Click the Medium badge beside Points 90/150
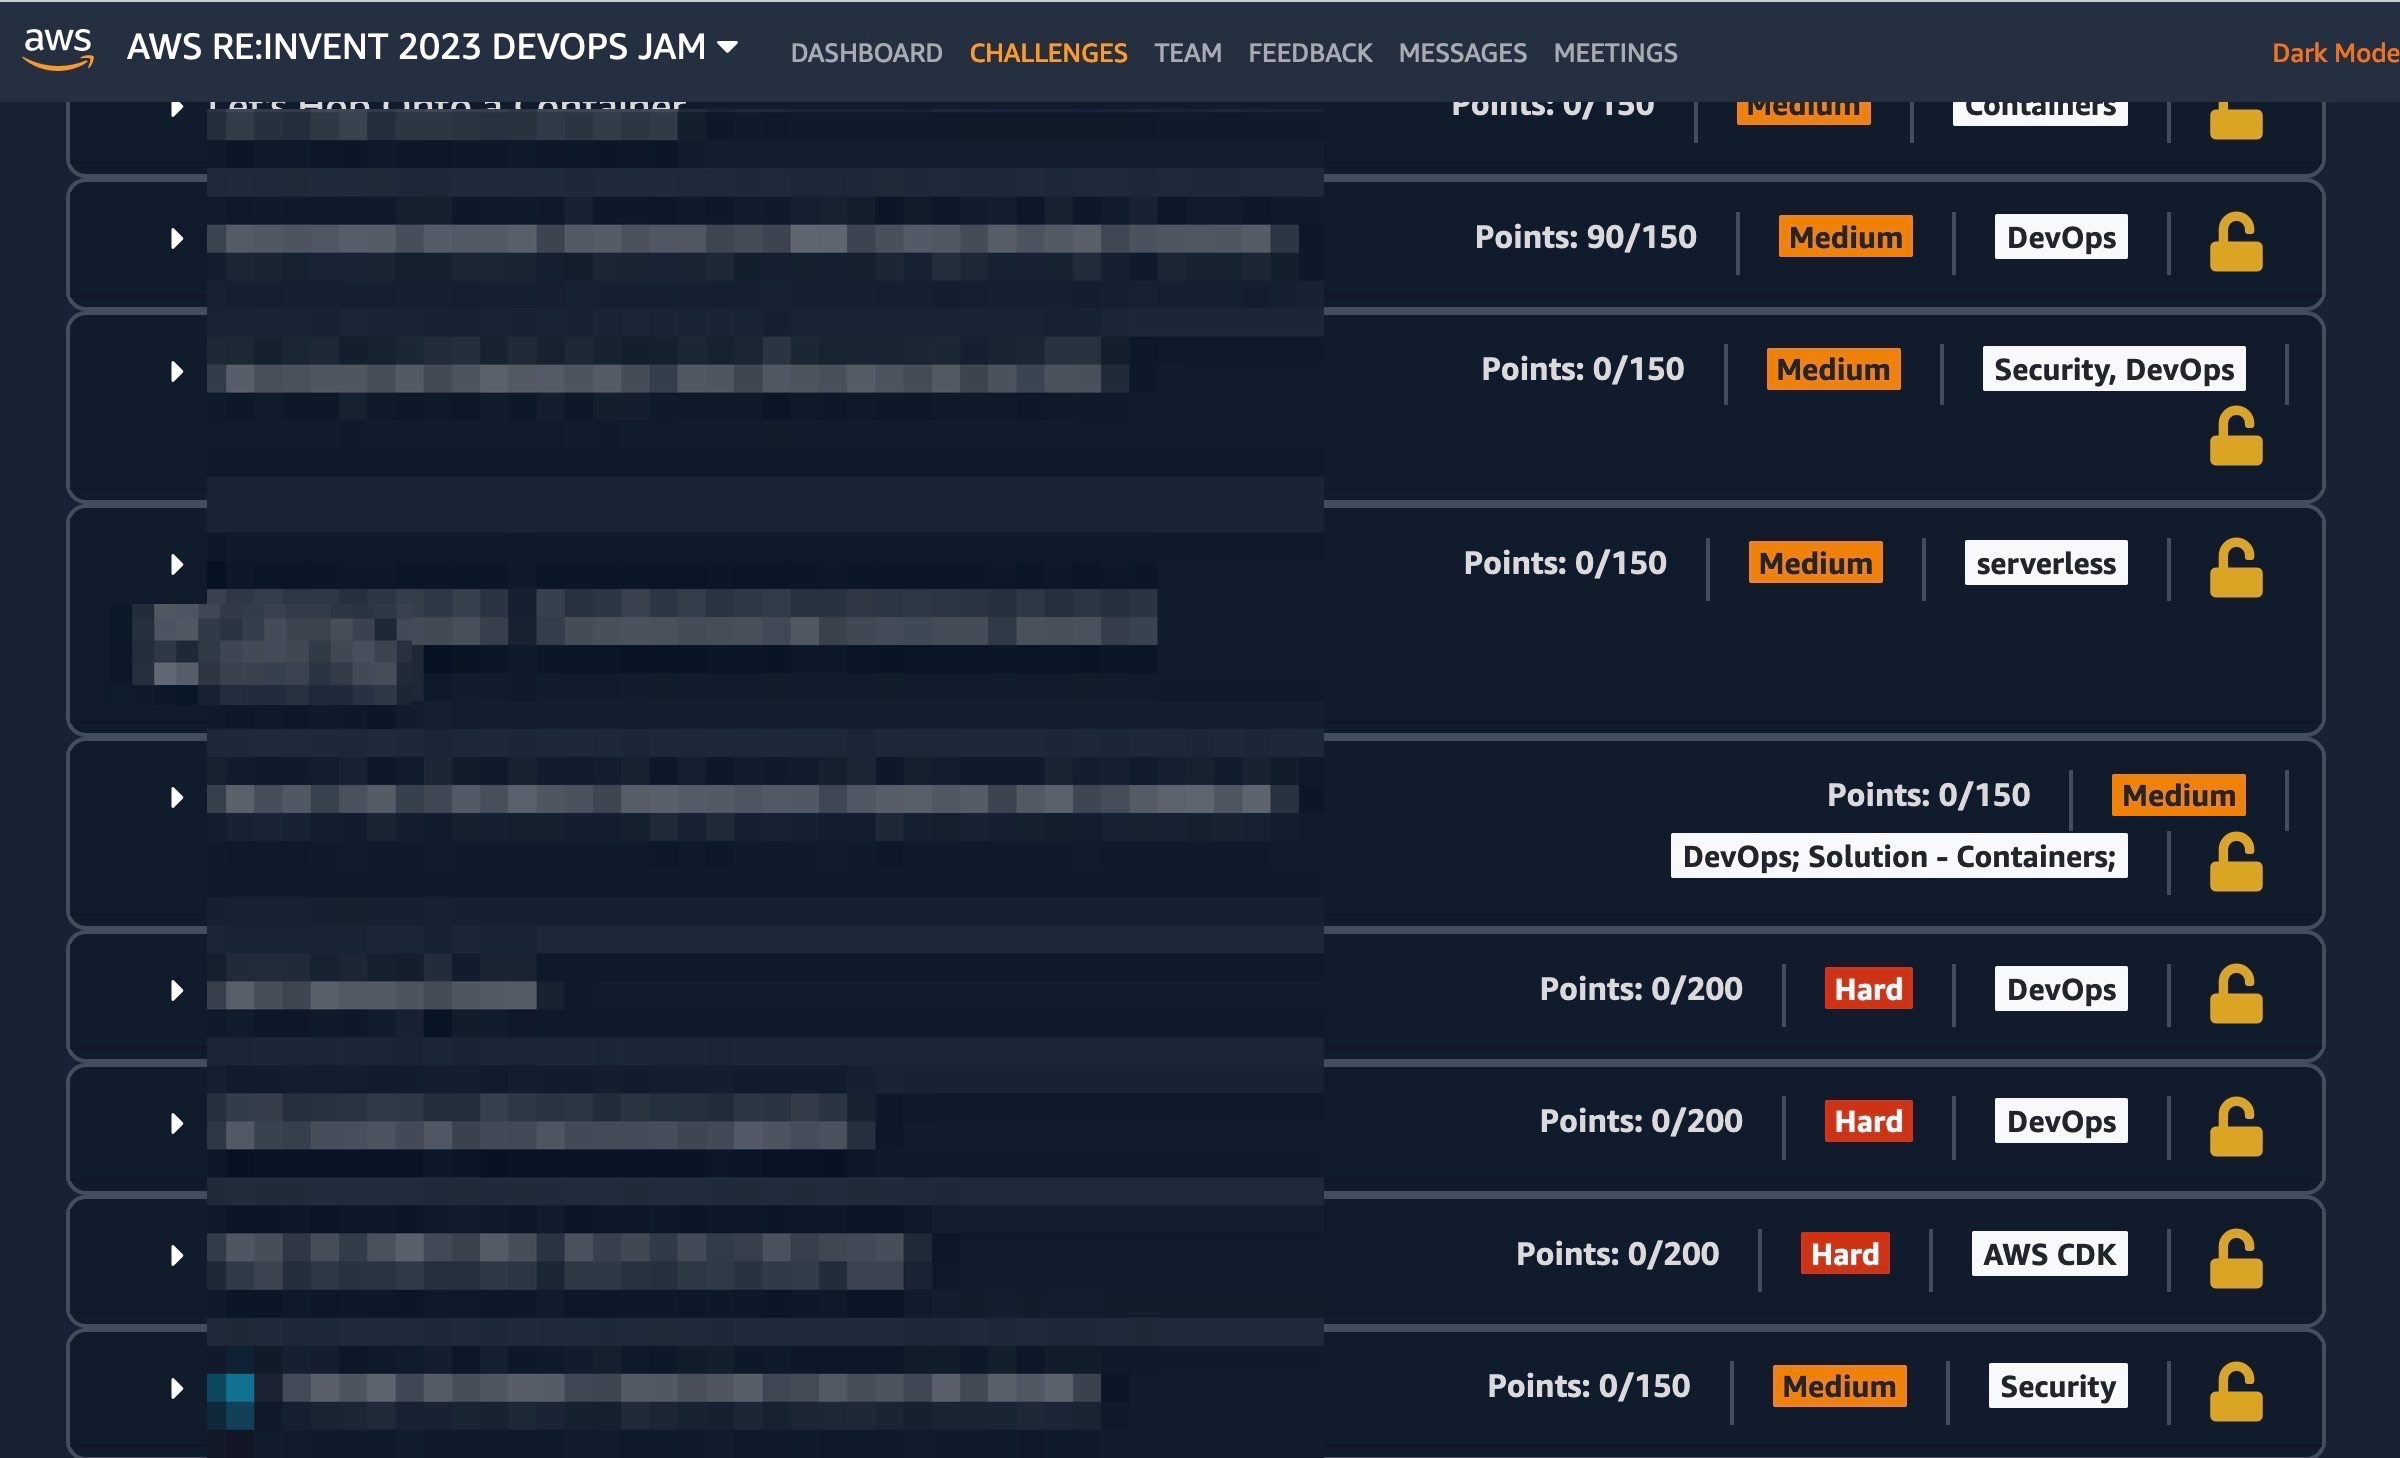This screenshot has height=1458, width=2400. click(x=1845, y=237)
